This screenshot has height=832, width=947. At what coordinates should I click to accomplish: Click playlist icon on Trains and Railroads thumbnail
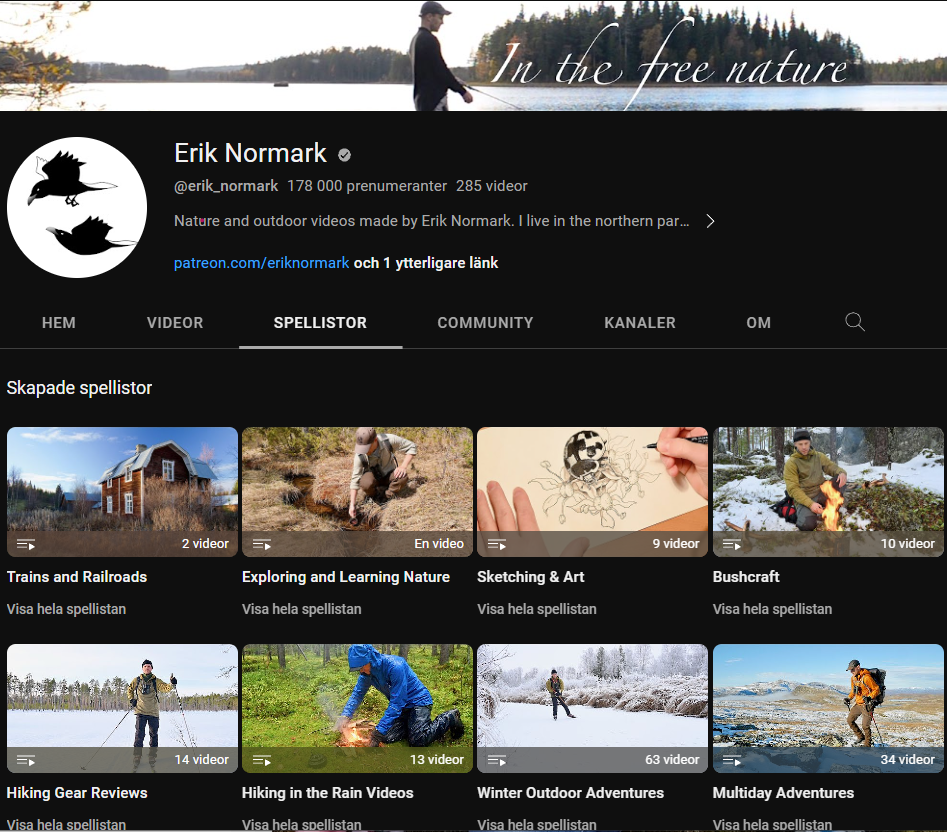pyautogui.click(x=25, y=544)
